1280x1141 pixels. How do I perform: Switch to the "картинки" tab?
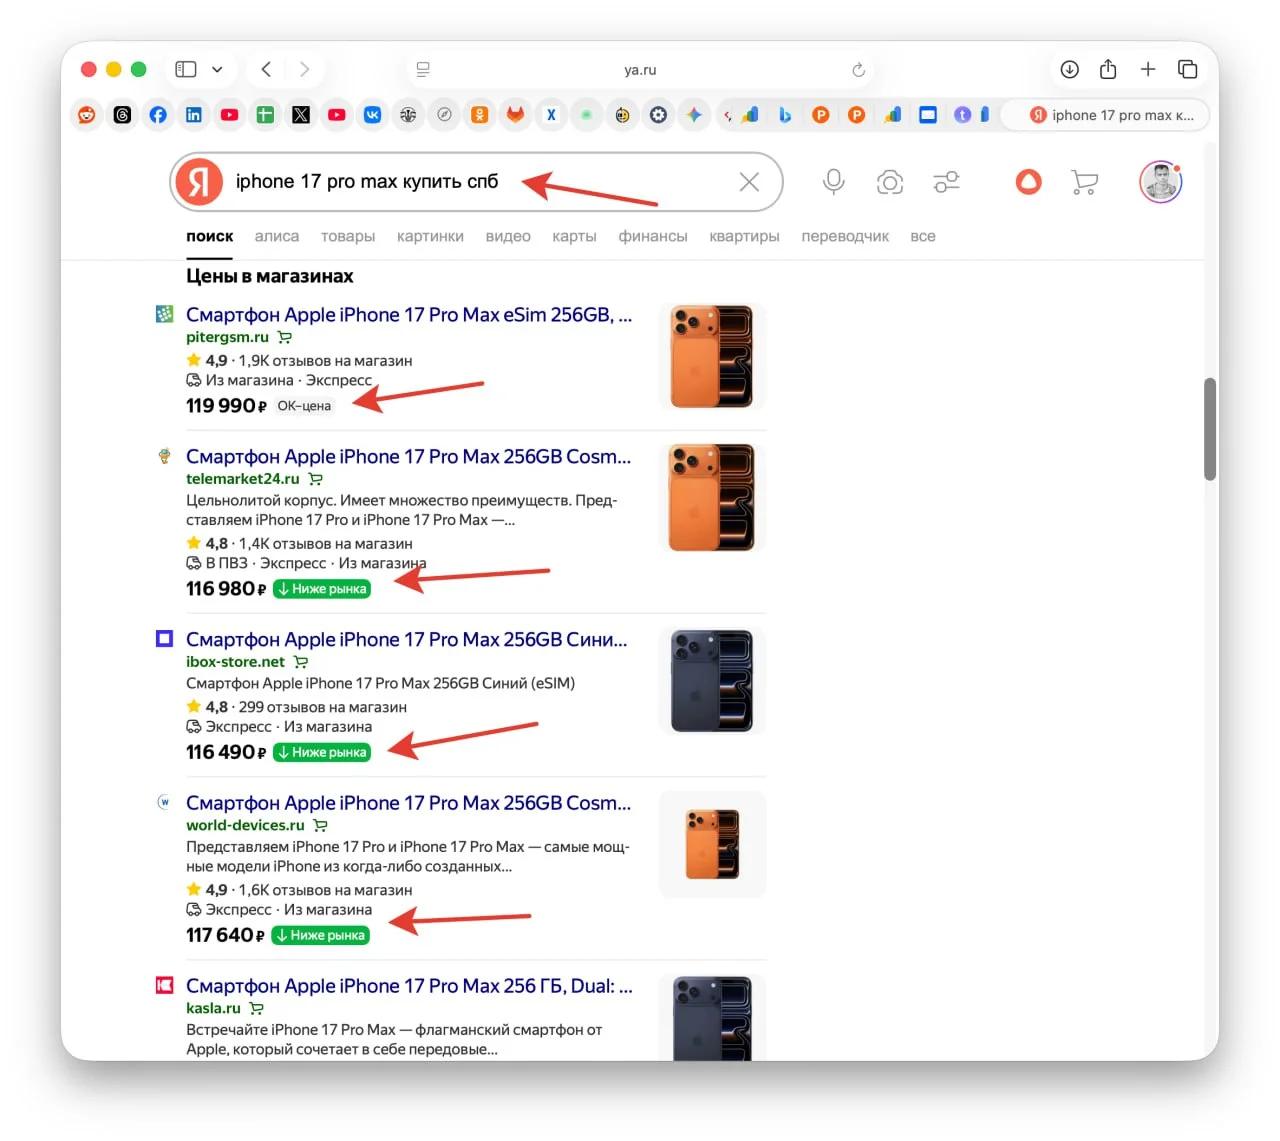coord(430,237)
